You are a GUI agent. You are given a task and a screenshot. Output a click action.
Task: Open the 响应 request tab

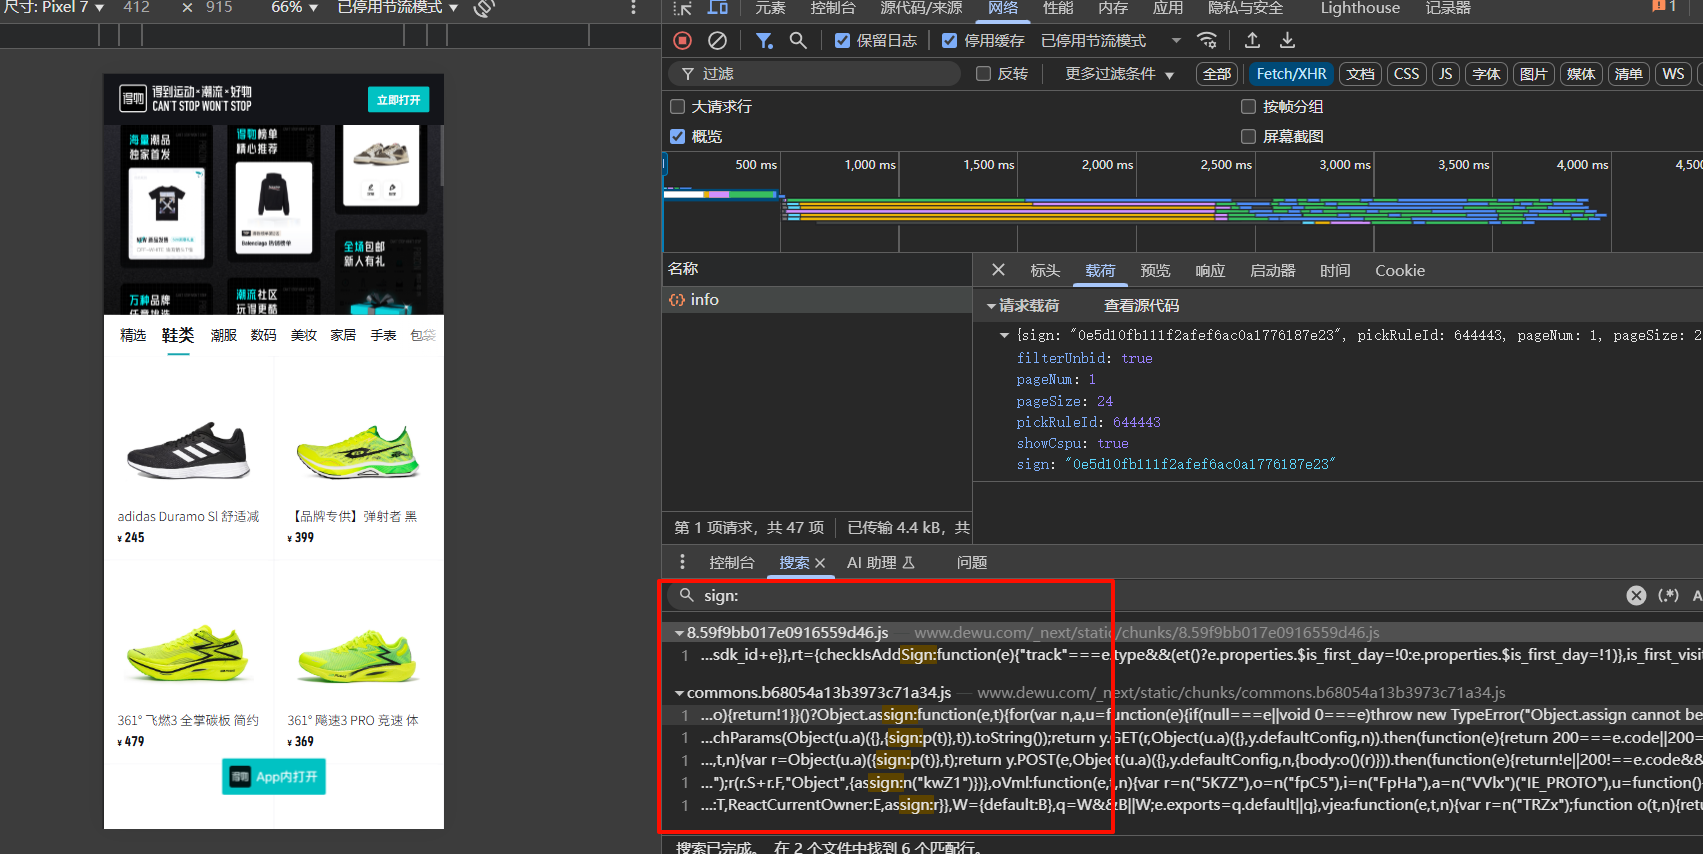pos(1210,271)
